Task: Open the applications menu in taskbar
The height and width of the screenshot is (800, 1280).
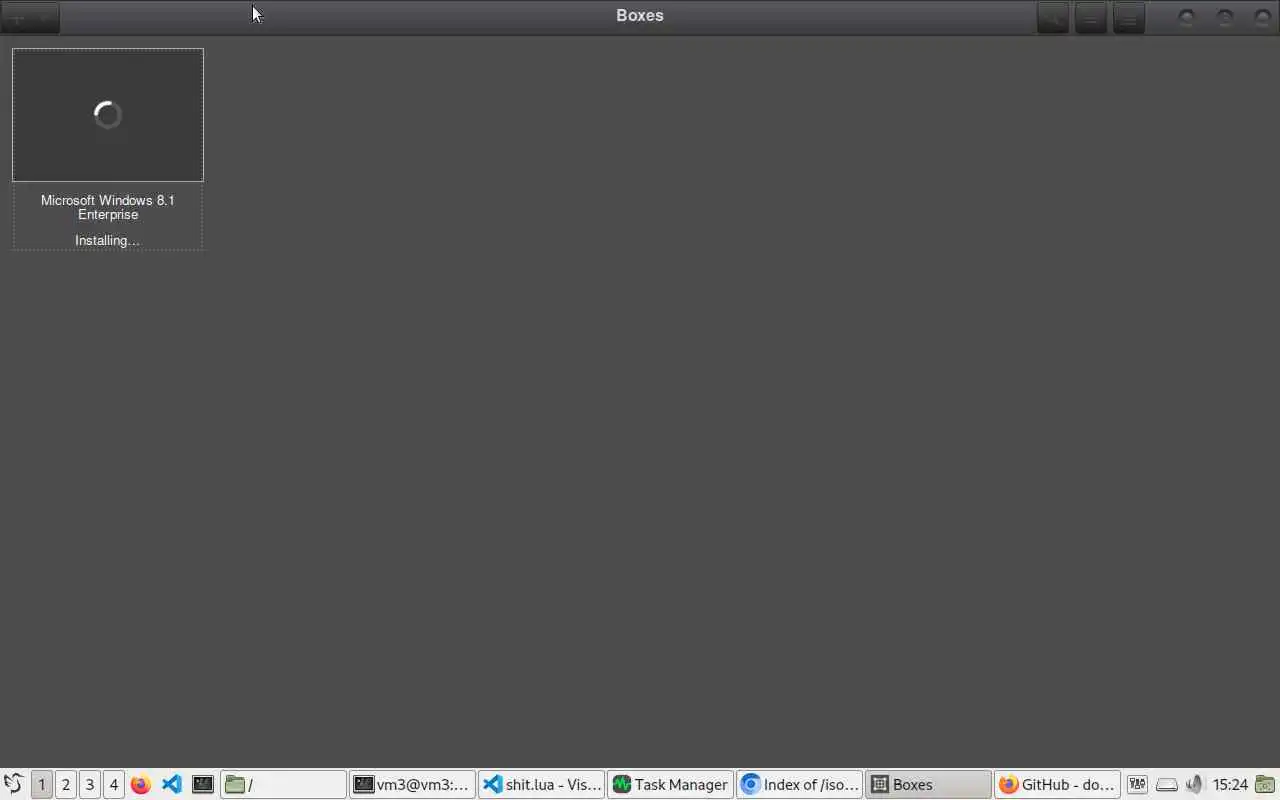Action: pyautogui.click(x=13, y=784)
